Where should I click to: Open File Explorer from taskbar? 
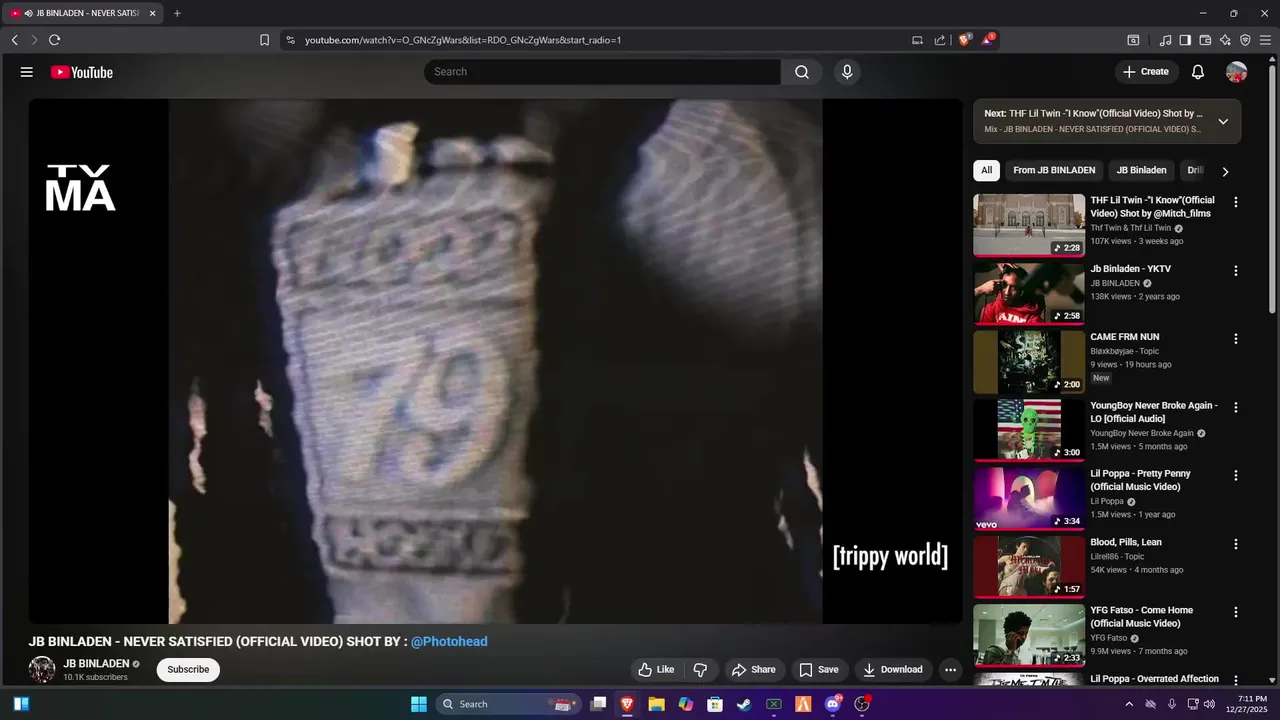coord(656,704)
